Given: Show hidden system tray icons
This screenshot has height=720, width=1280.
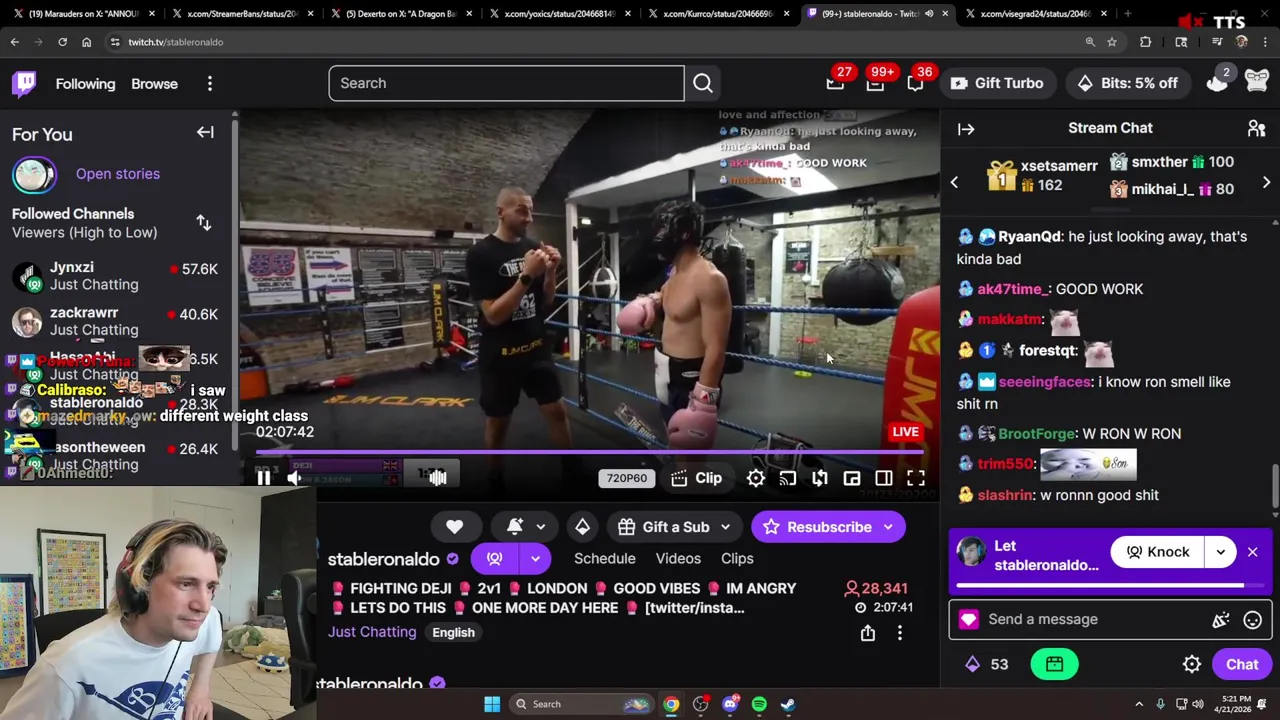Looking at the screenshot, I should [x=1139, y=704].
